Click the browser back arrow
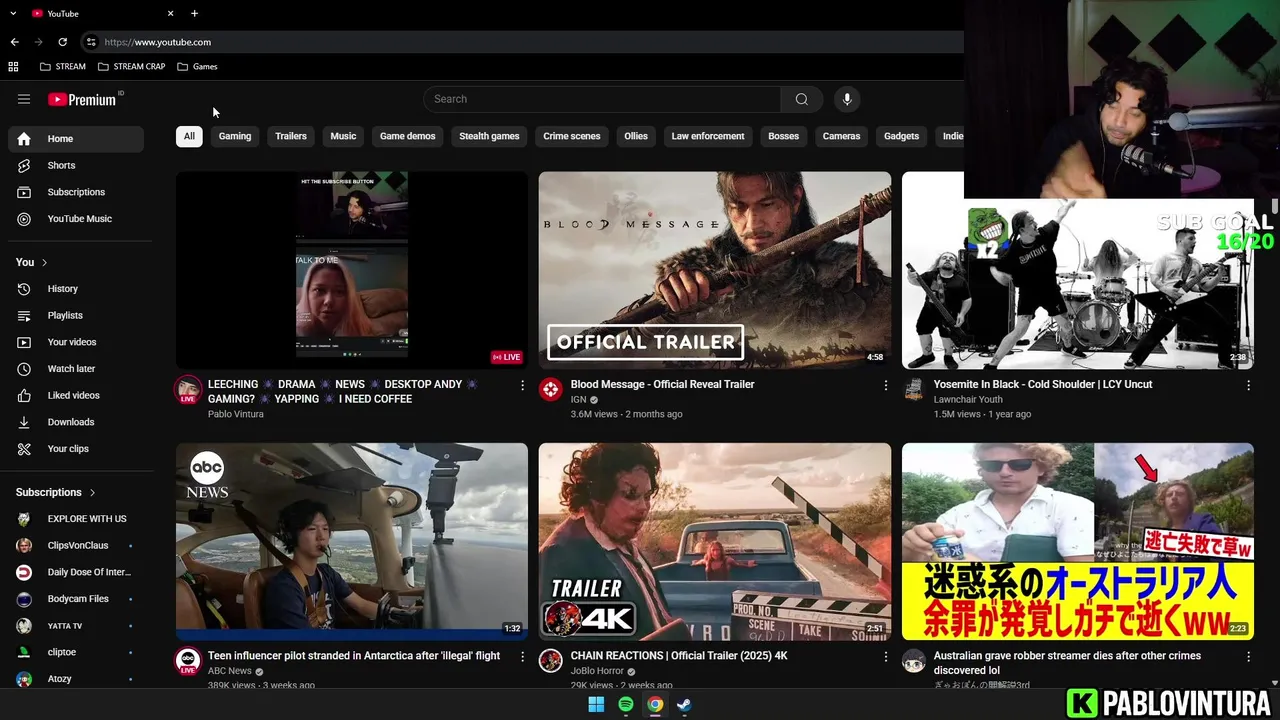This screenshot has height=720, width=1280. 14,42
